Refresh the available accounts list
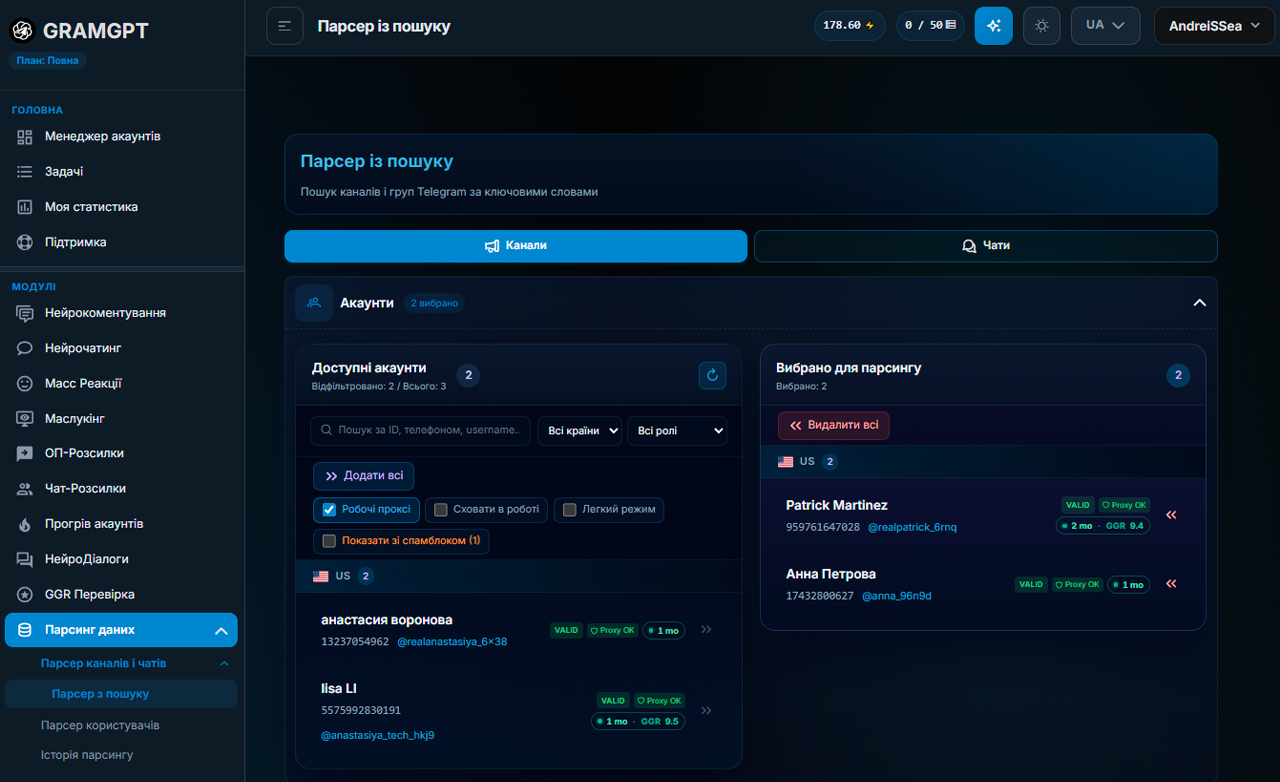This screenshot has height=782, width=1280. (712, 375)
